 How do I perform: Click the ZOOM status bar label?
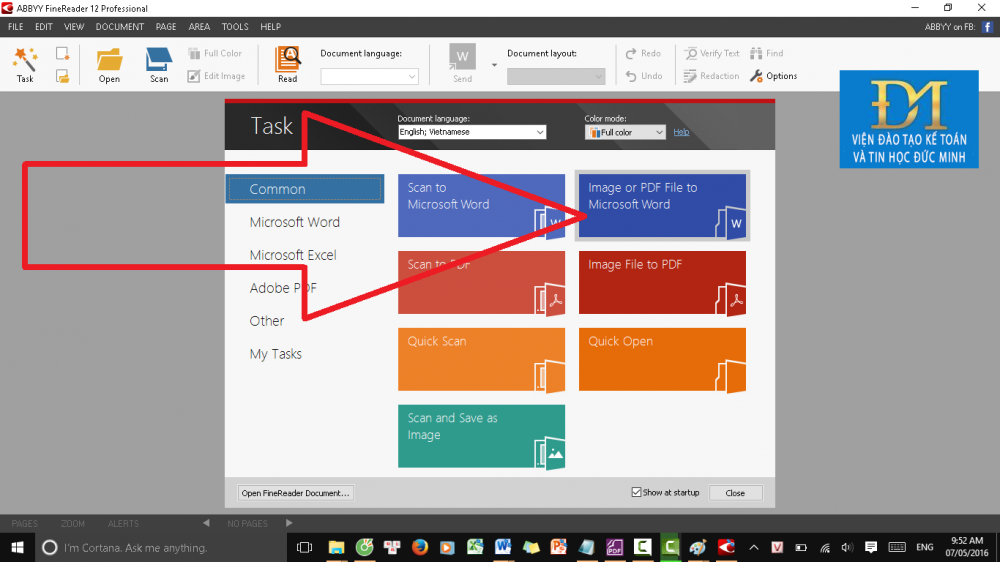73,524
